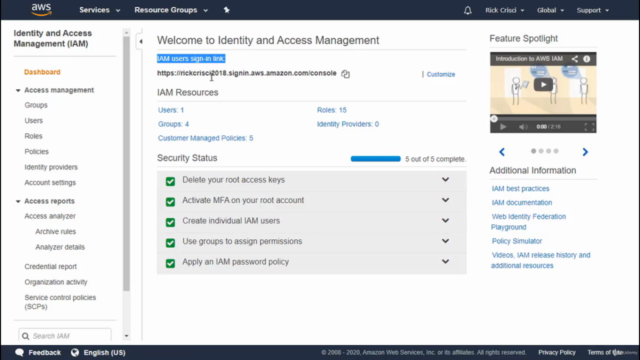Open Archive rules in the sidebar
This screenshot has height=360, width=640.
click(56, 231)
